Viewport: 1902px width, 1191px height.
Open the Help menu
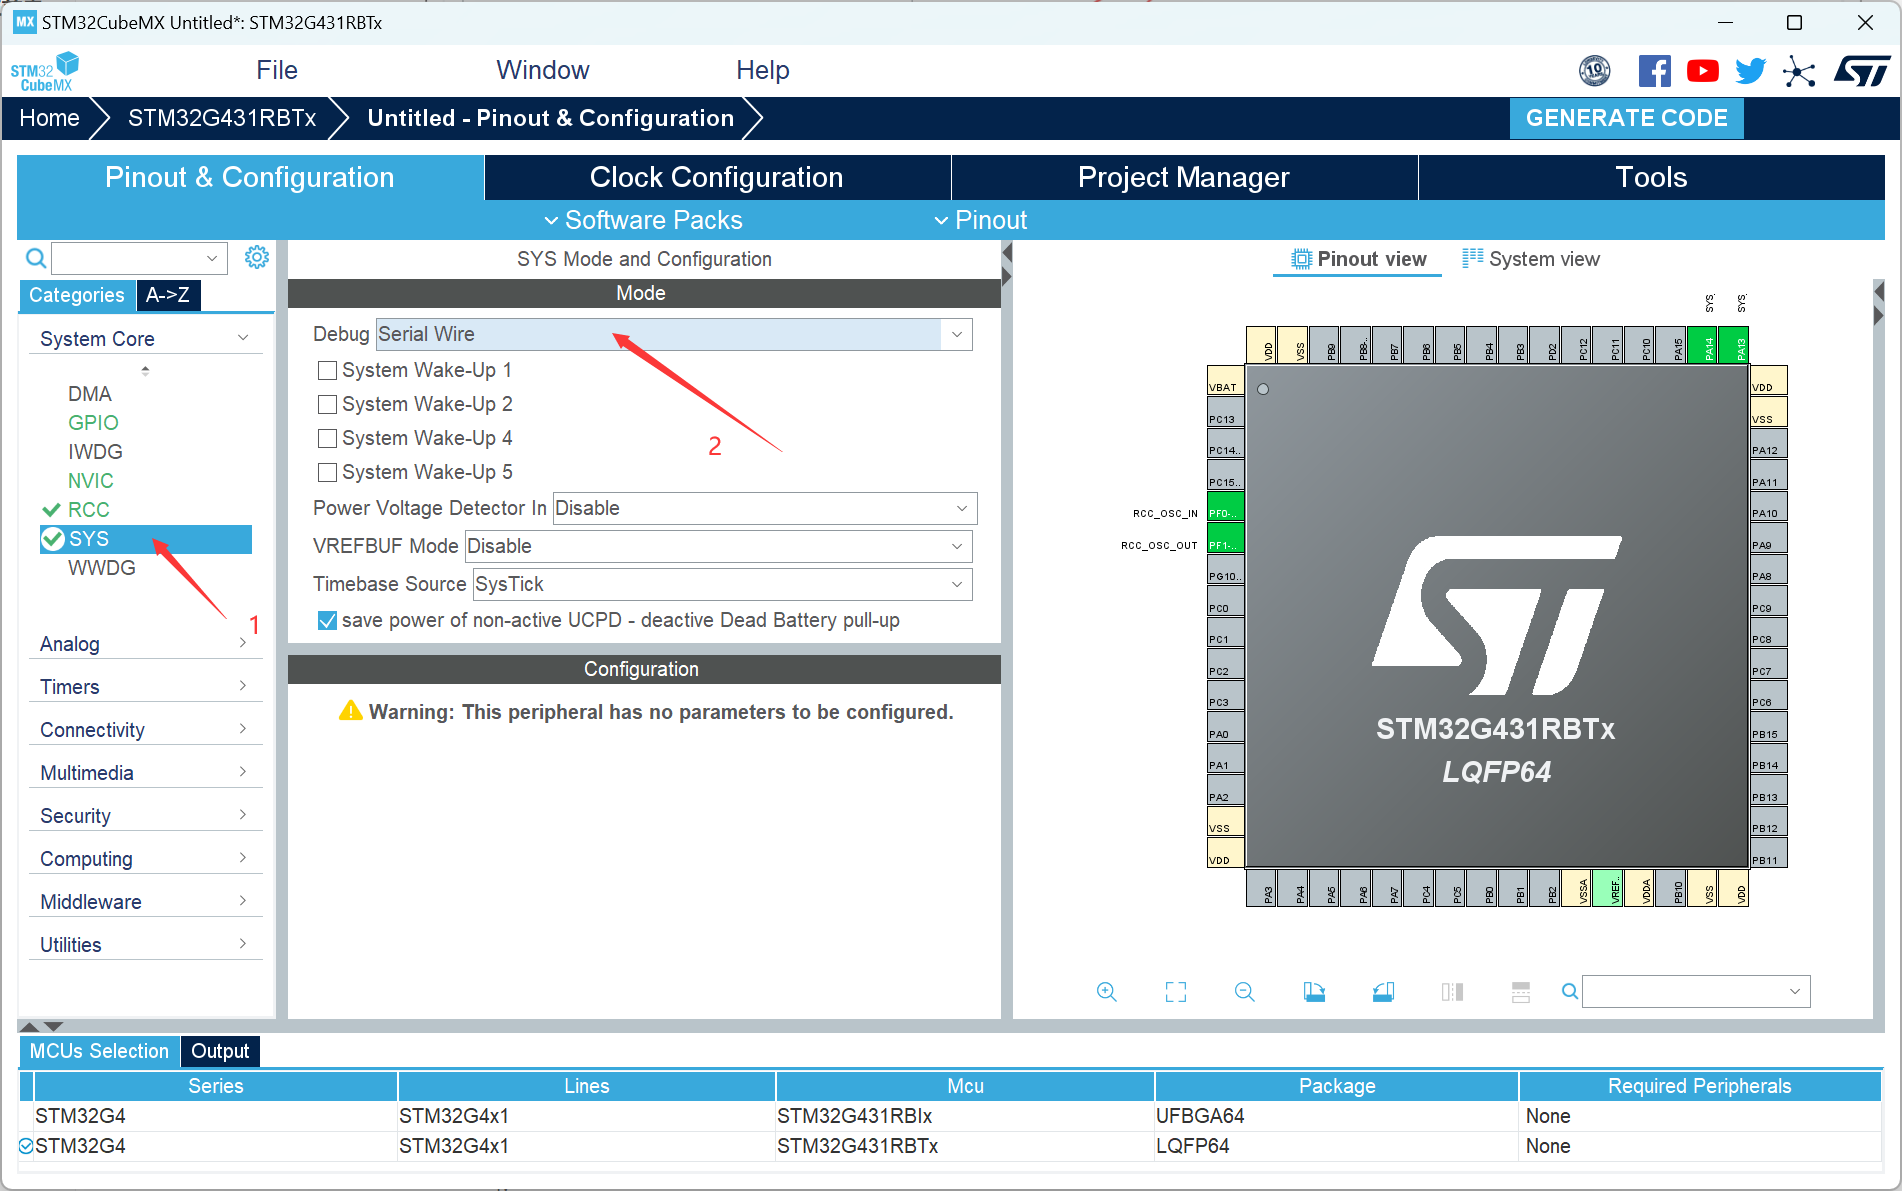(763, 71)
